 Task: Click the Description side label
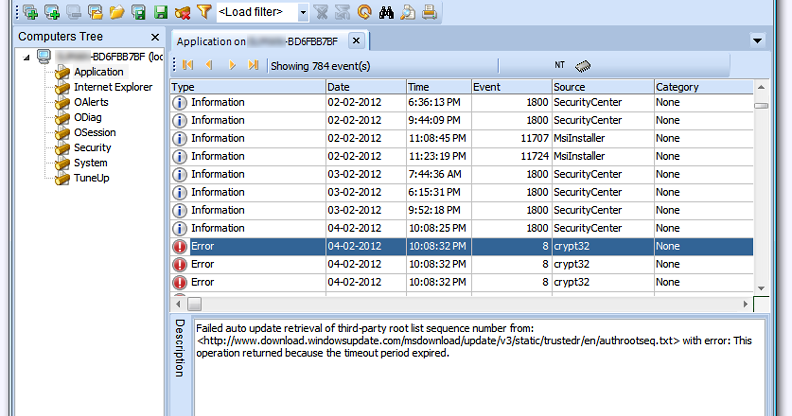(180, 348)
